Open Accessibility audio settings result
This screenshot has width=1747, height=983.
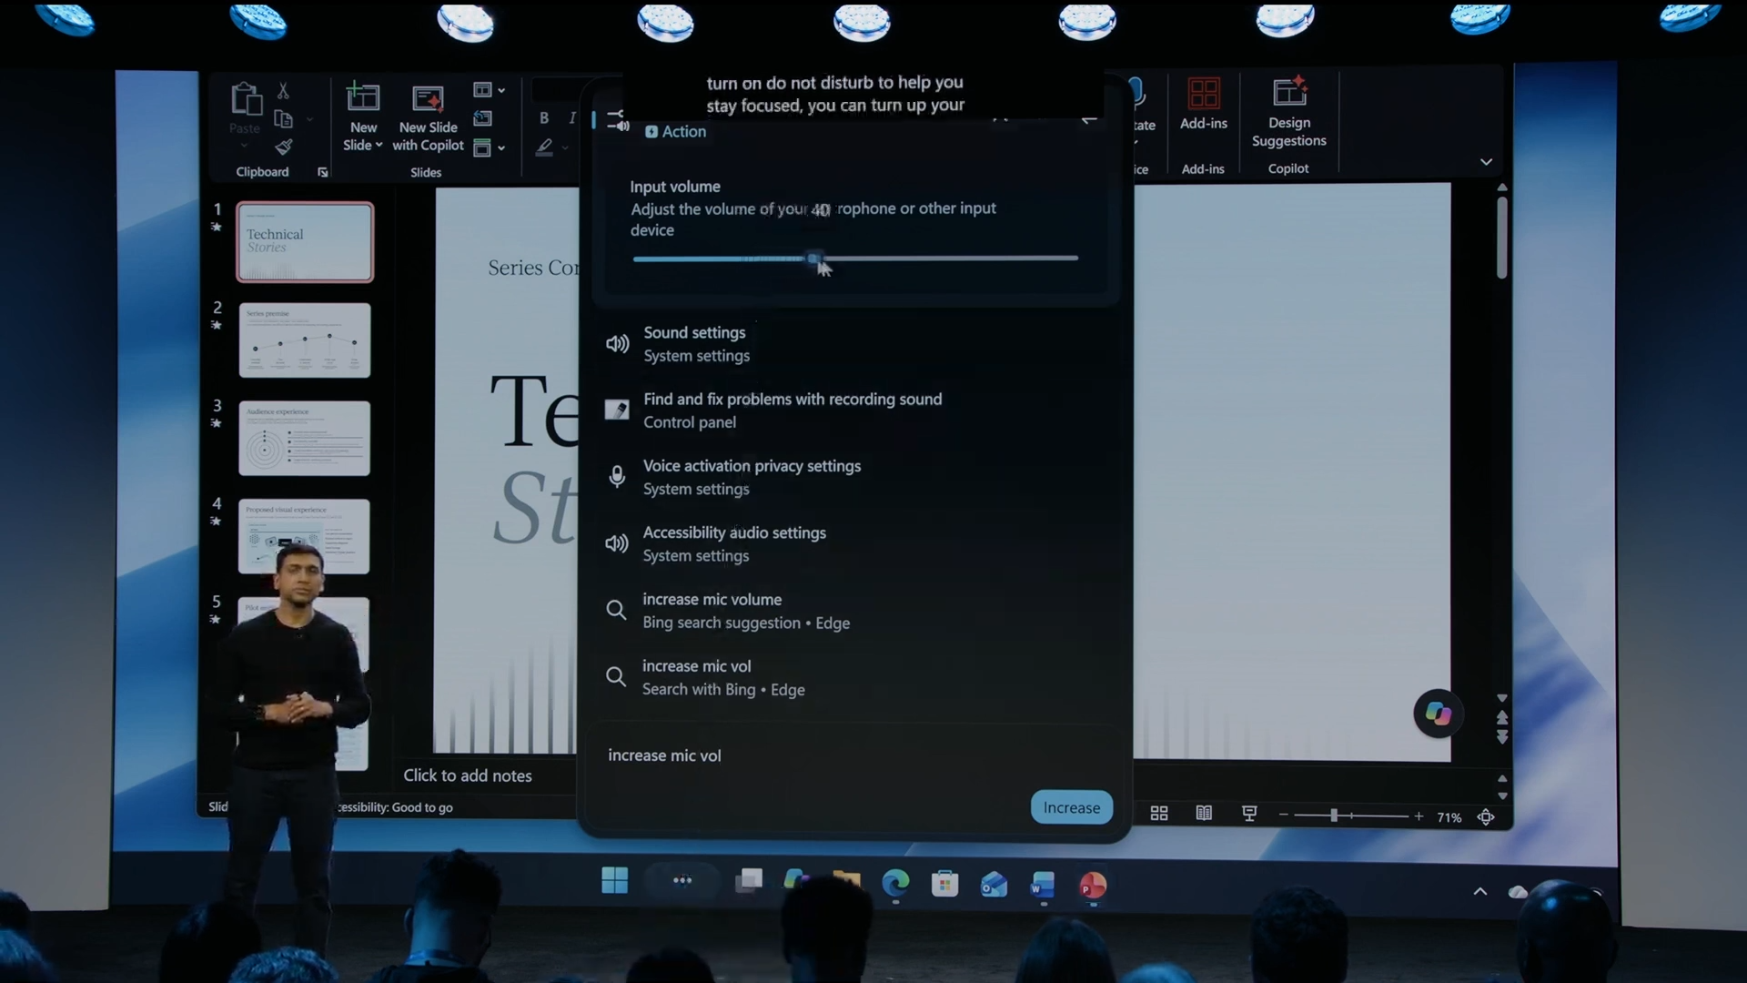tap(855, 544)
